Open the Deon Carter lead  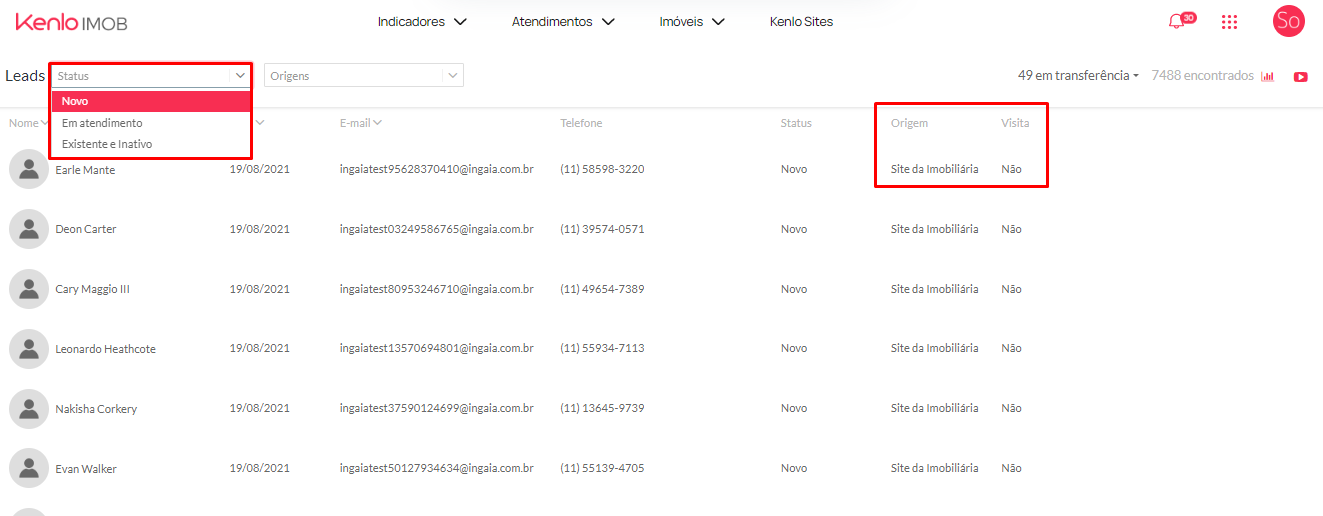coord(86,229)
